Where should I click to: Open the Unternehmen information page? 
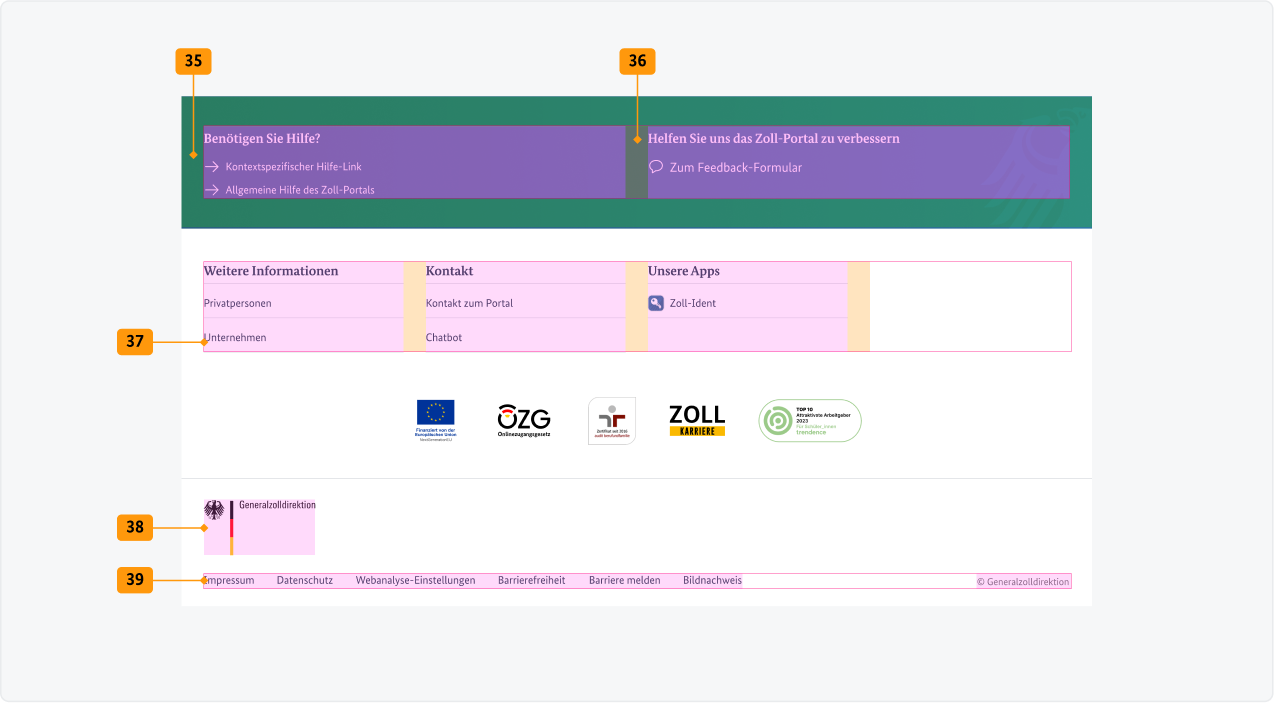point(235,337)
